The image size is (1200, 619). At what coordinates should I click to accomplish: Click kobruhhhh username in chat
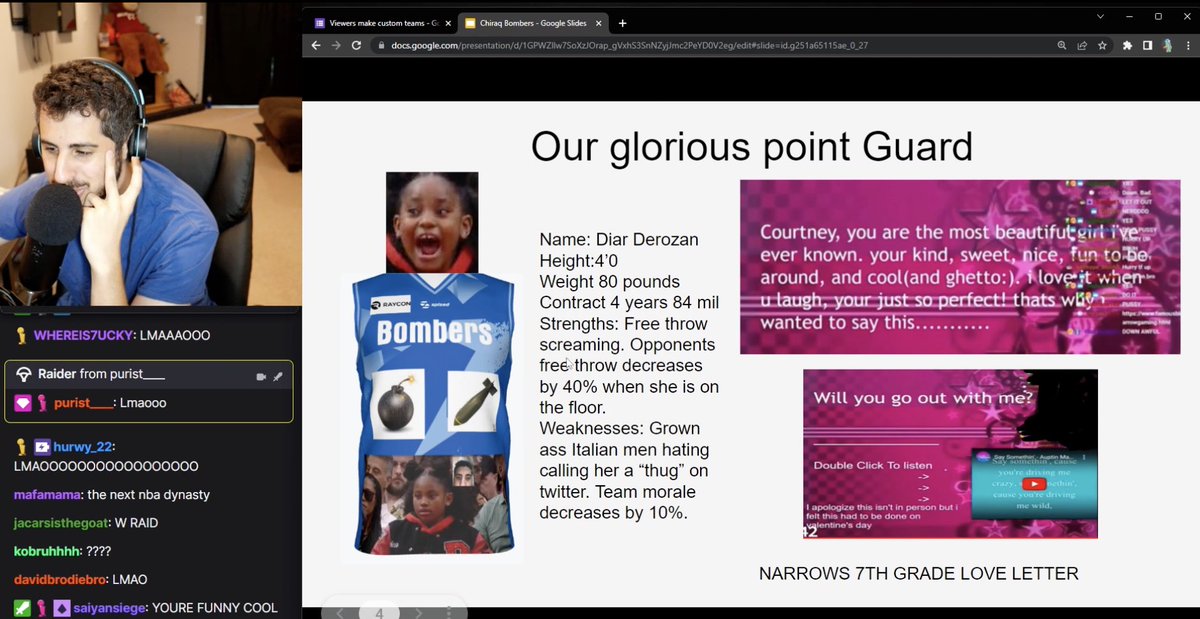coord(47,551)
